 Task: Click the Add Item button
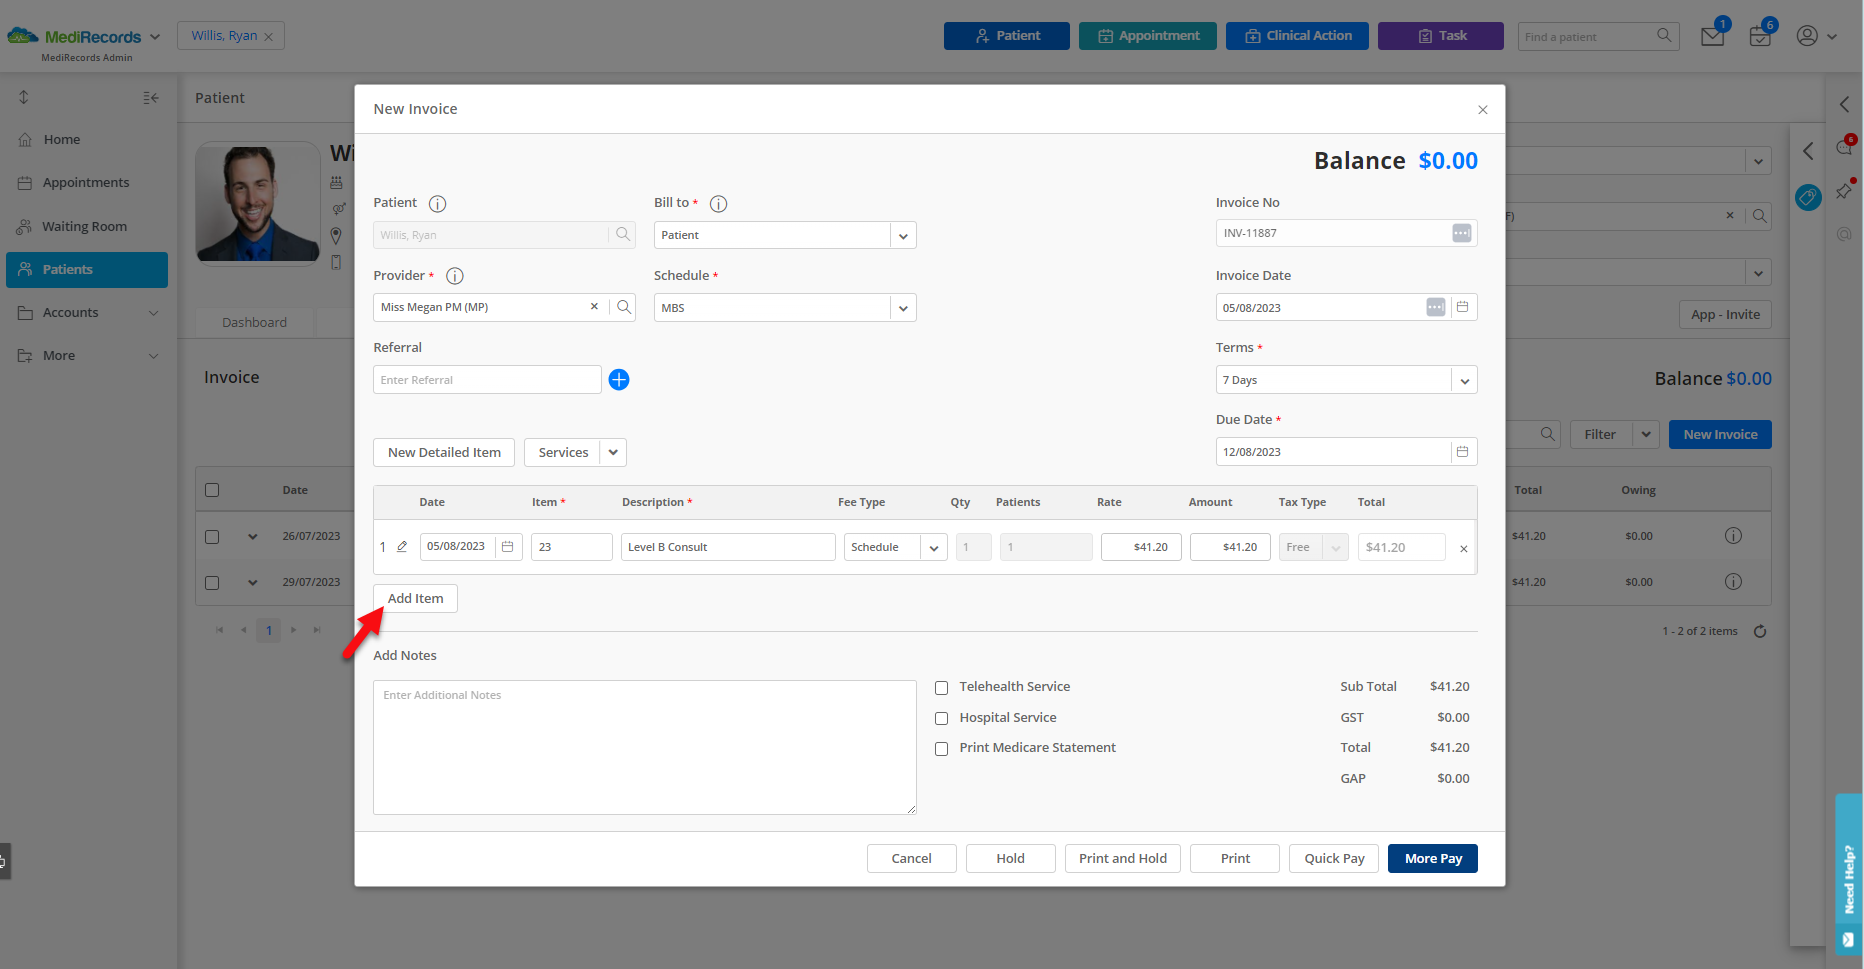tap(415, 598)
